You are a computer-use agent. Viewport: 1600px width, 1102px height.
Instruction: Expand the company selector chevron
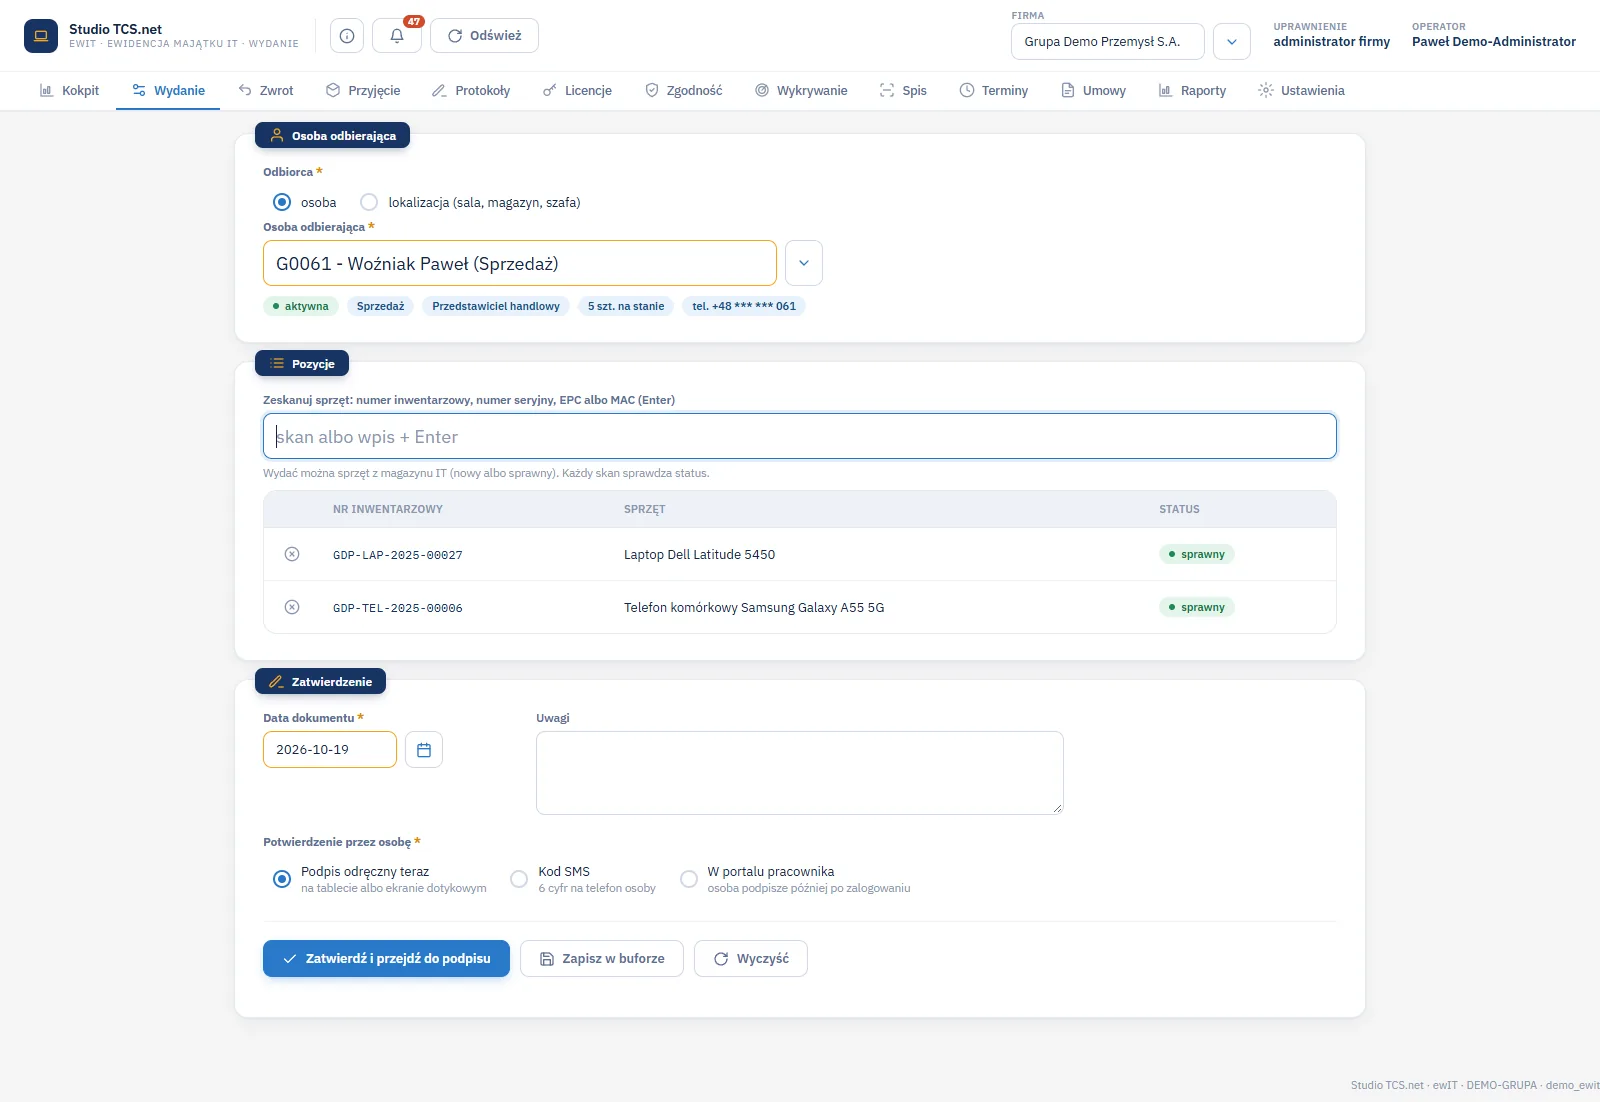[x=1232, y=42]
